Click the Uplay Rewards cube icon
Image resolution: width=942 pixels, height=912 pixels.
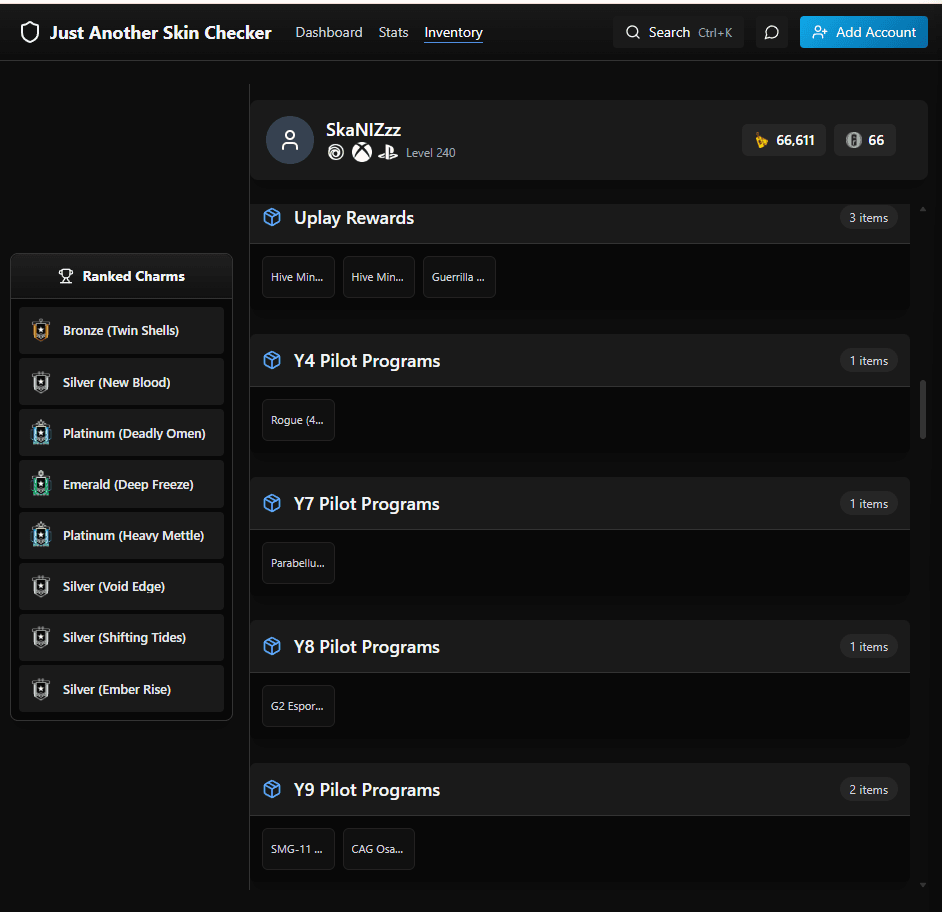coord(272,217)
